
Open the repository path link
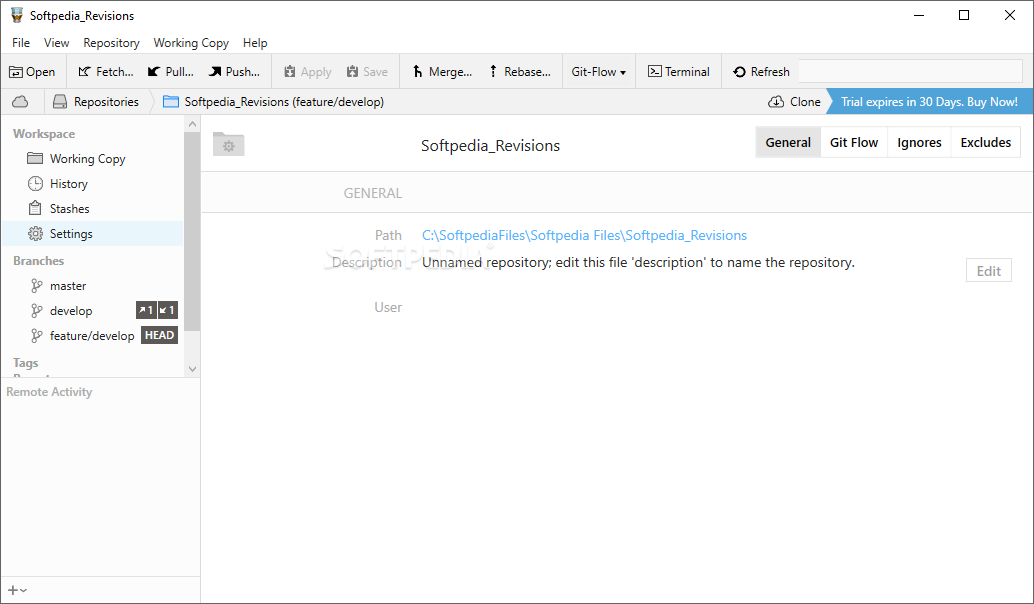tap(584, 235)
